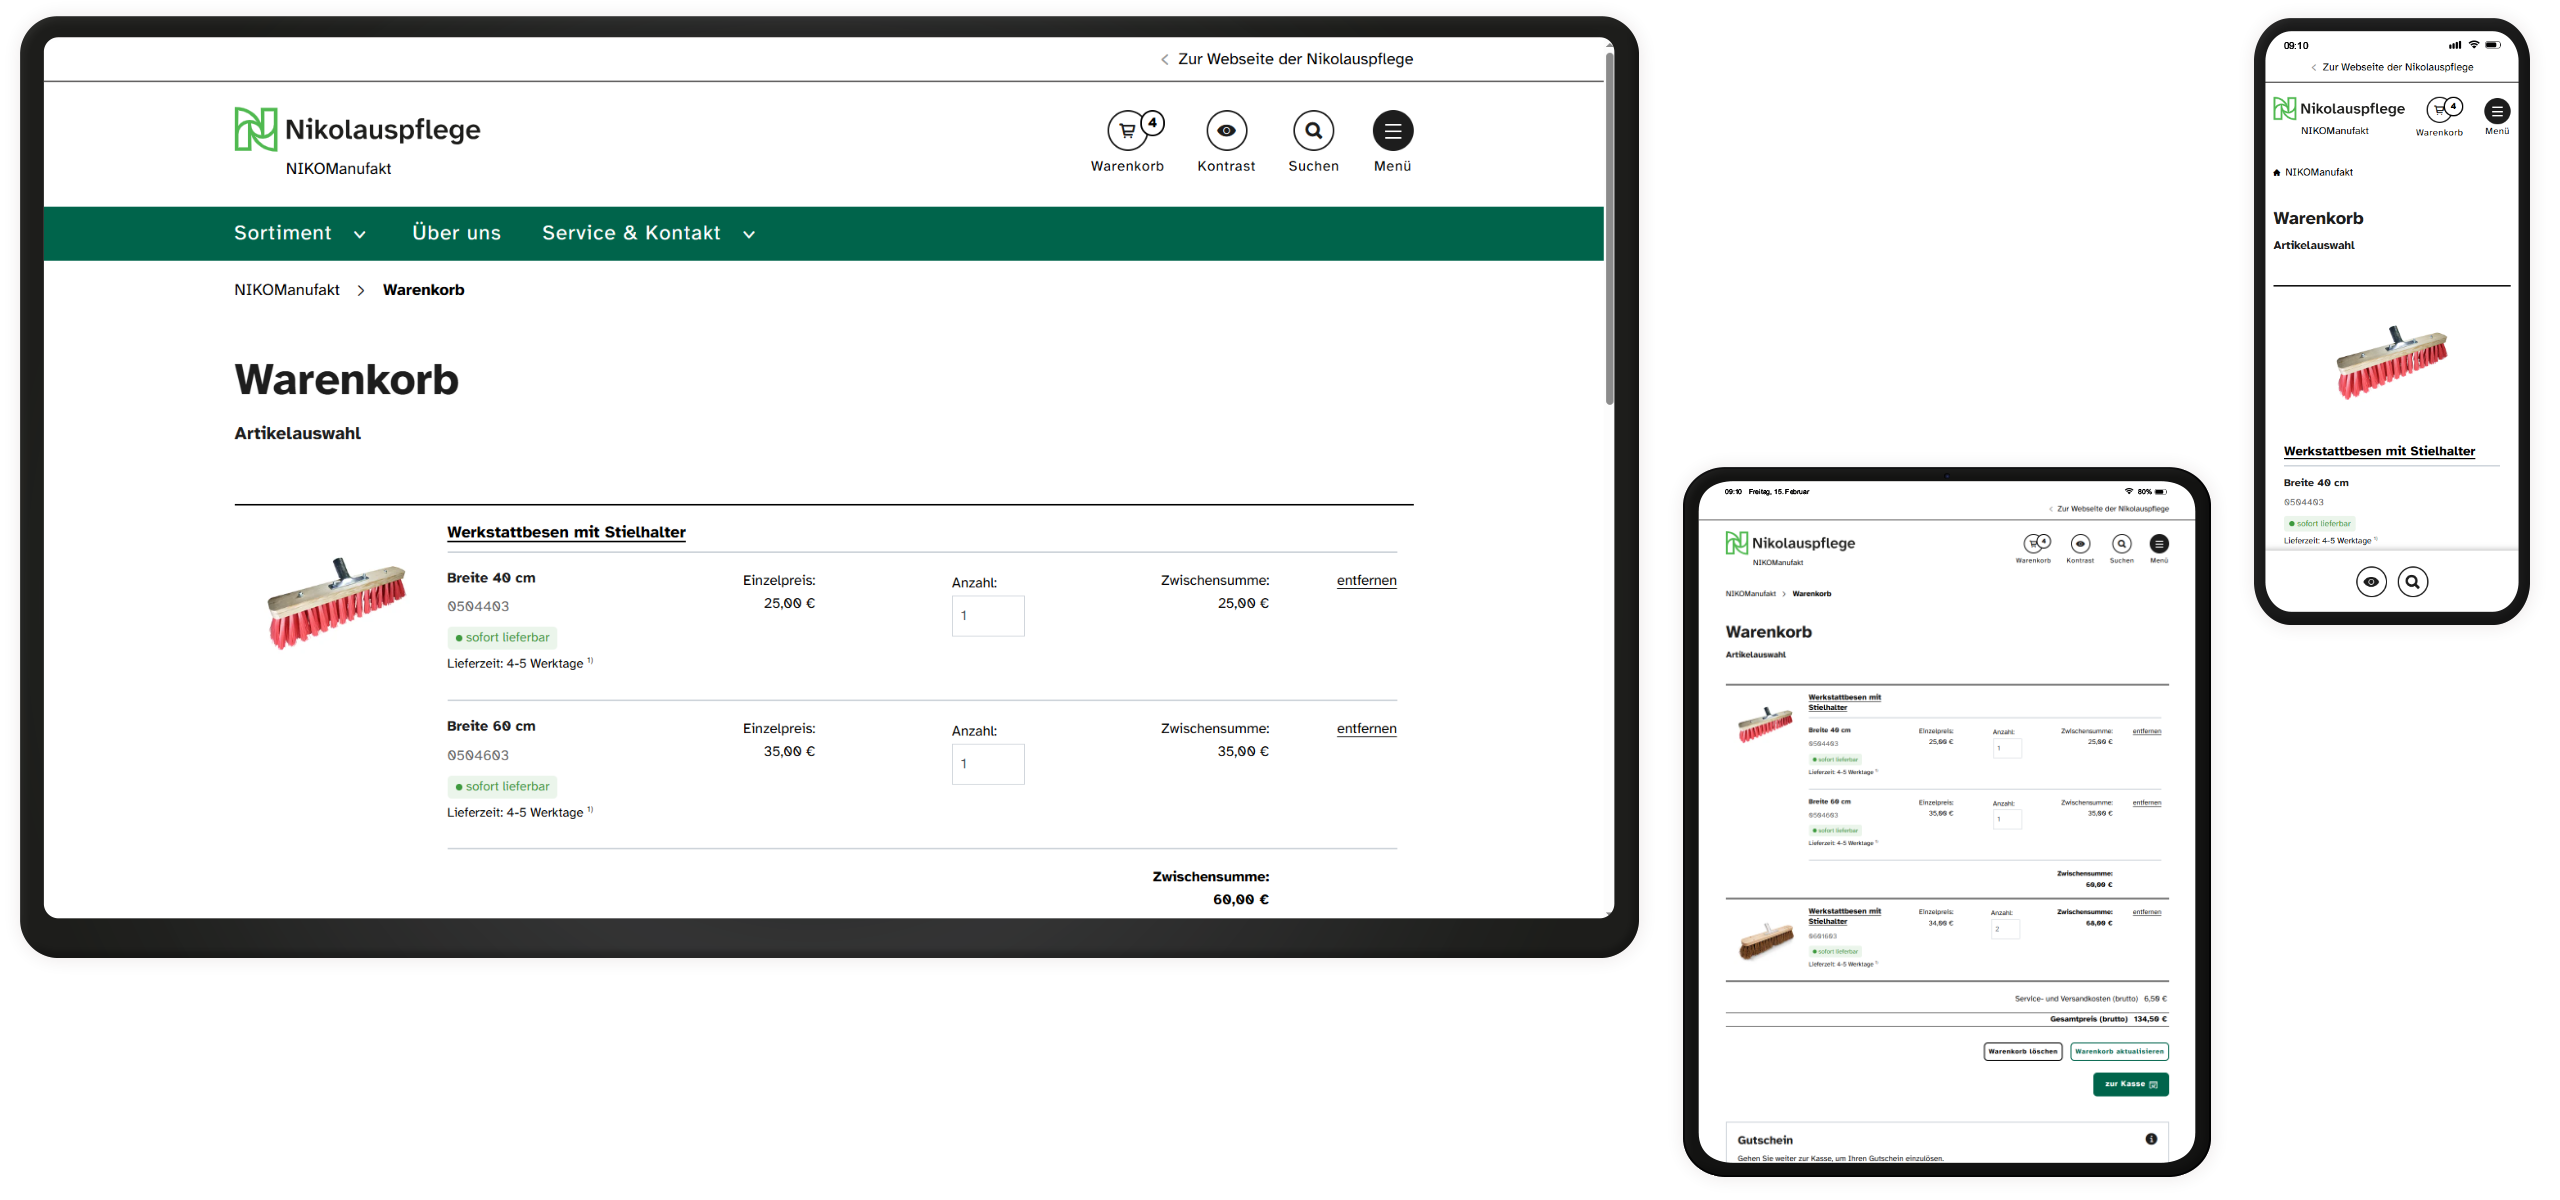Open the Warenkorb cart icon on desktop view
The image size is (2560, 1200).
pyautogui.click(x=1127, y=131)
